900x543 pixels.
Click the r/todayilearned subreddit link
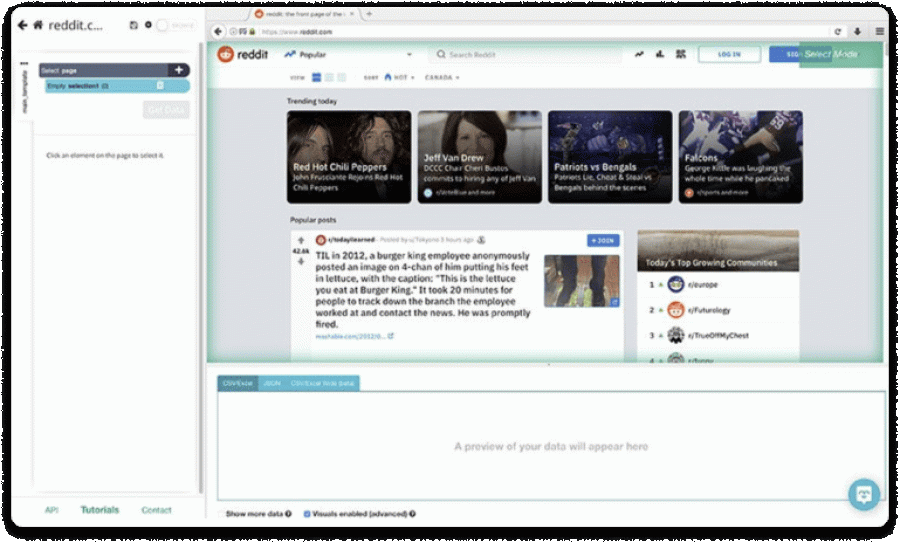click(x=351, y=239)
